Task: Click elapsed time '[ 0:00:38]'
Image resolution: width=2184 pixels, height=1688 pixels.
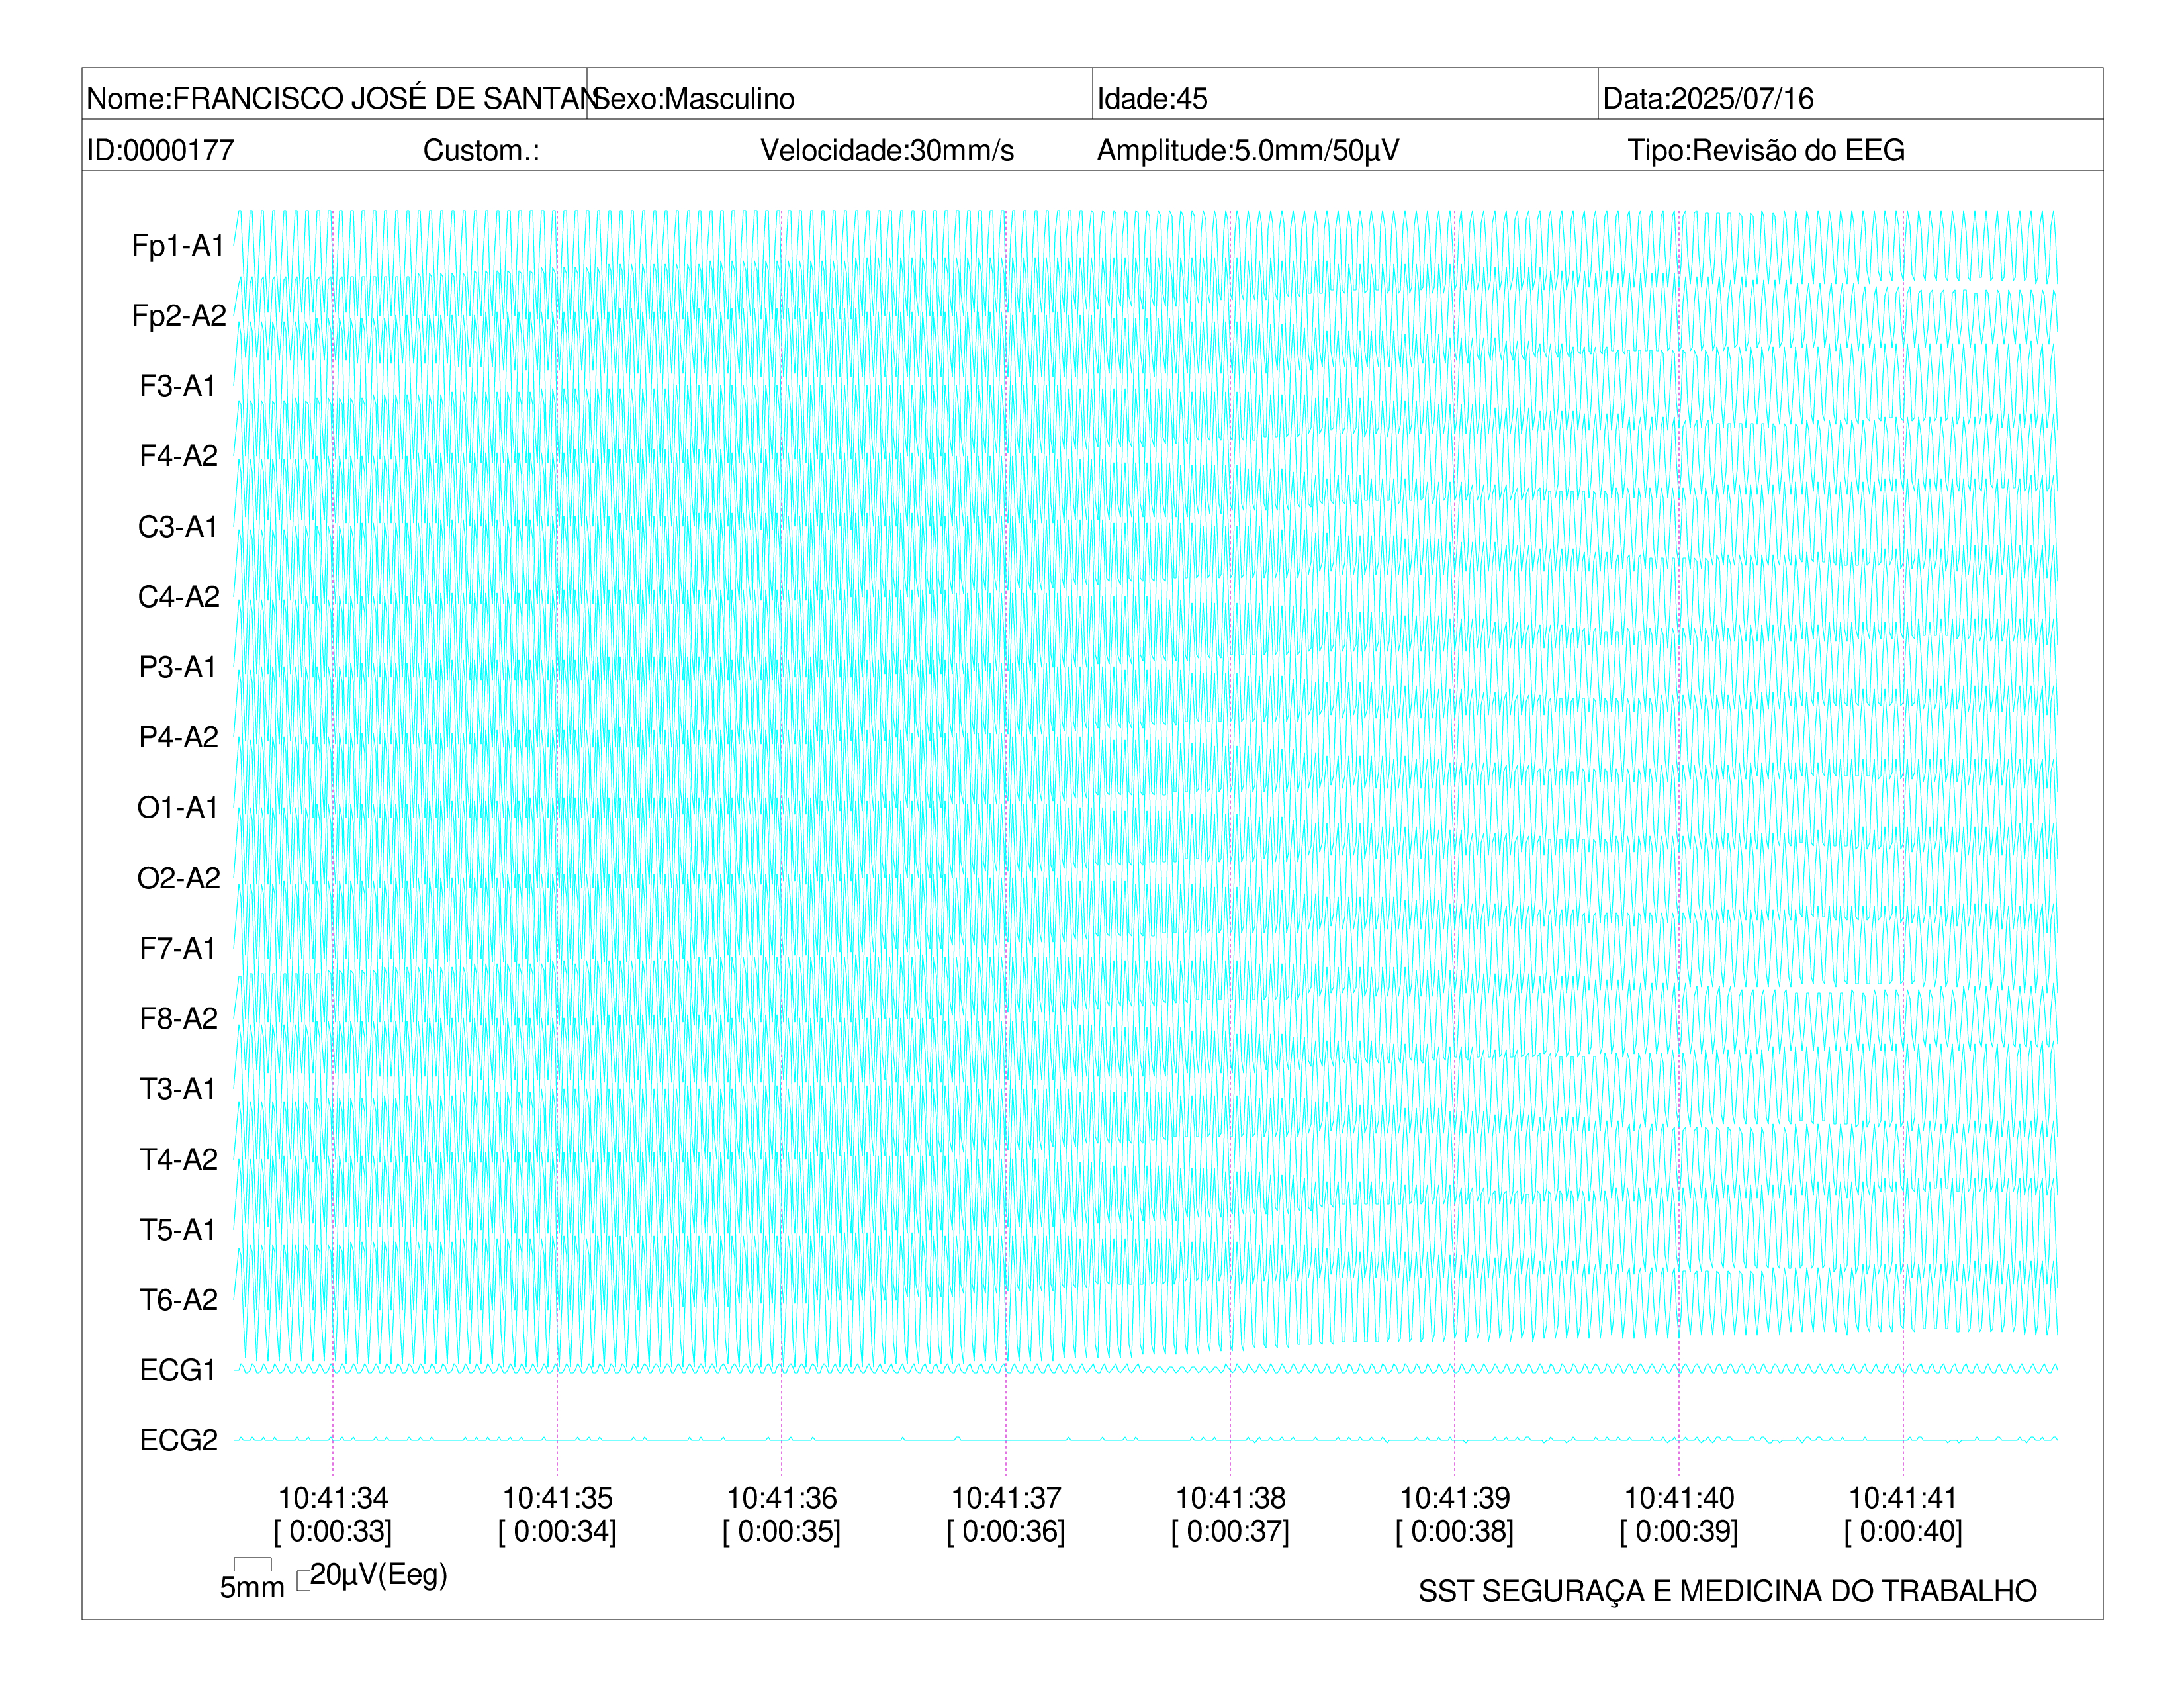Action: tap(1455, 1532)
